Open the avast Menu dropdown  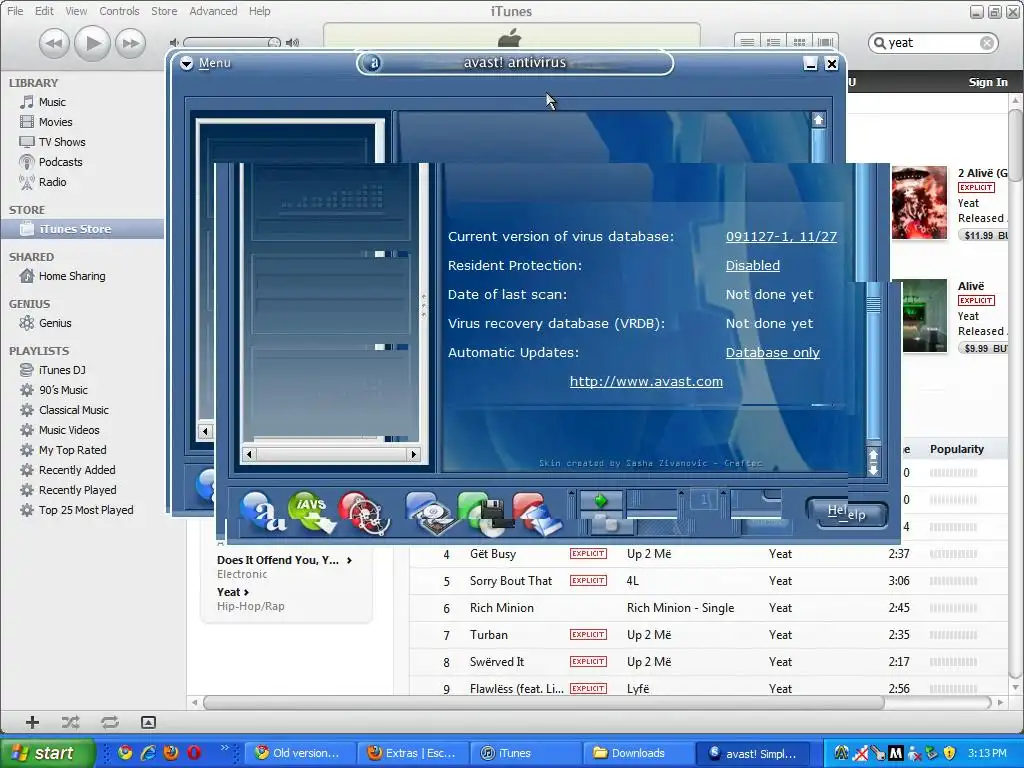(x=206, y=63)
